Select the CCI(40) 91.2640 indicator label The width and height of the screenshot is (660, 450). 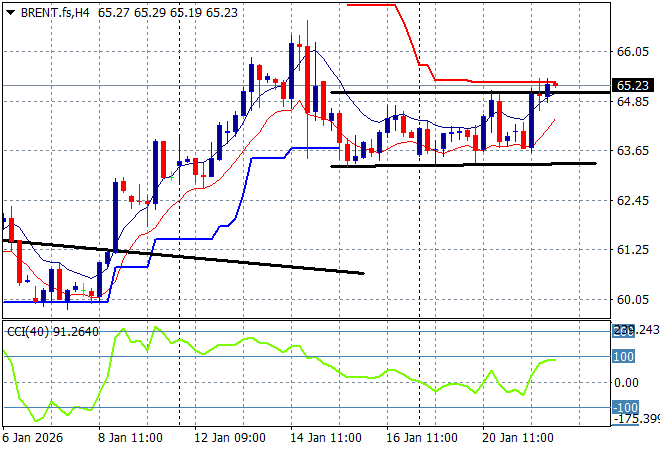click(x=53, y=332)
